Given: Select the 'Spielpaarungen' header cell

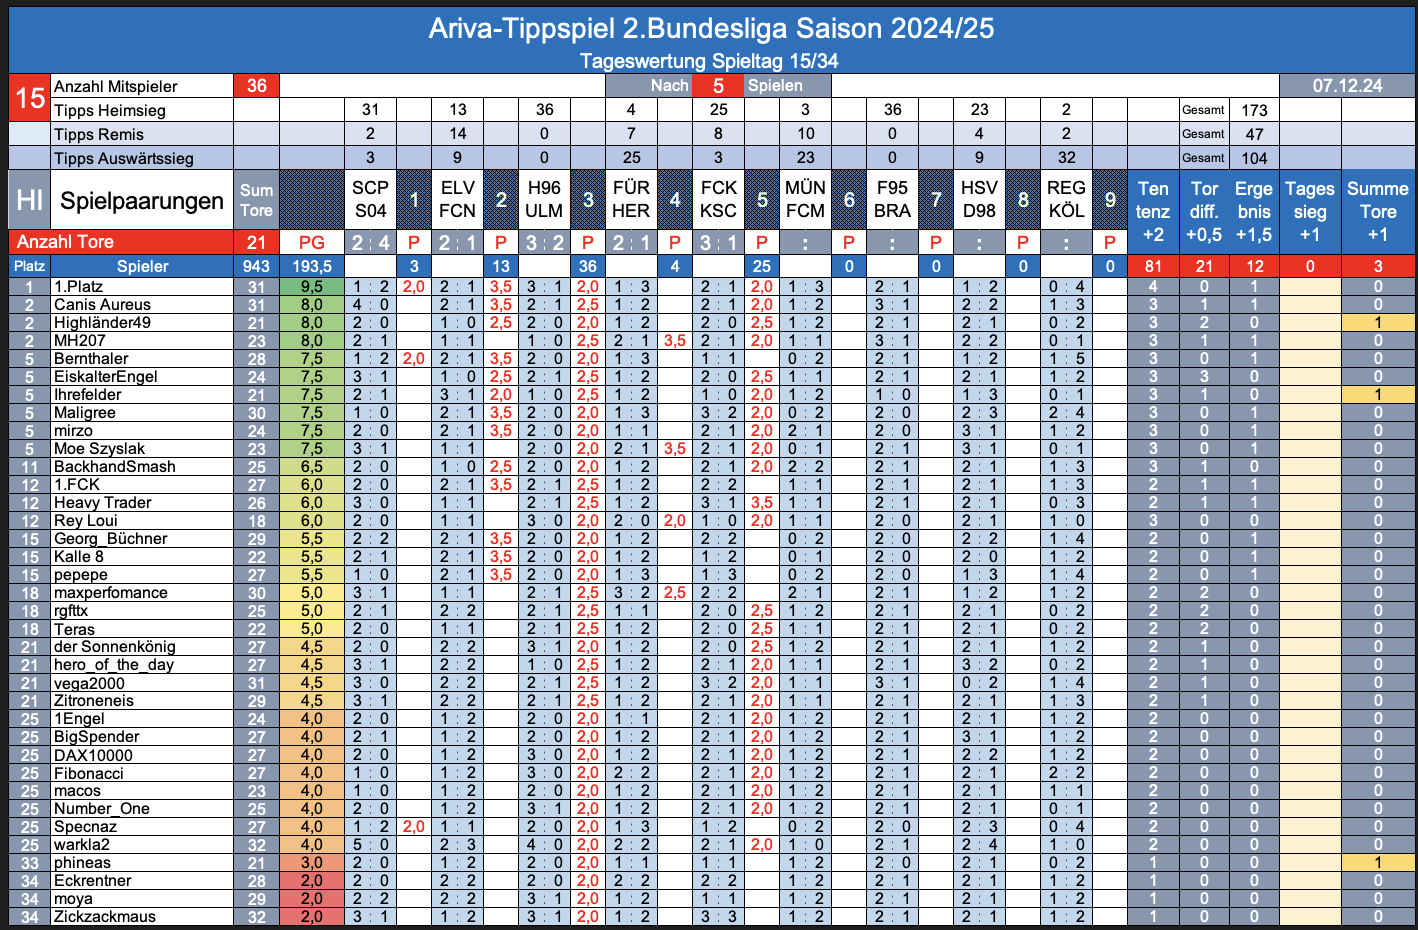Looking at the screenshot, I should [x=142, y=200].
